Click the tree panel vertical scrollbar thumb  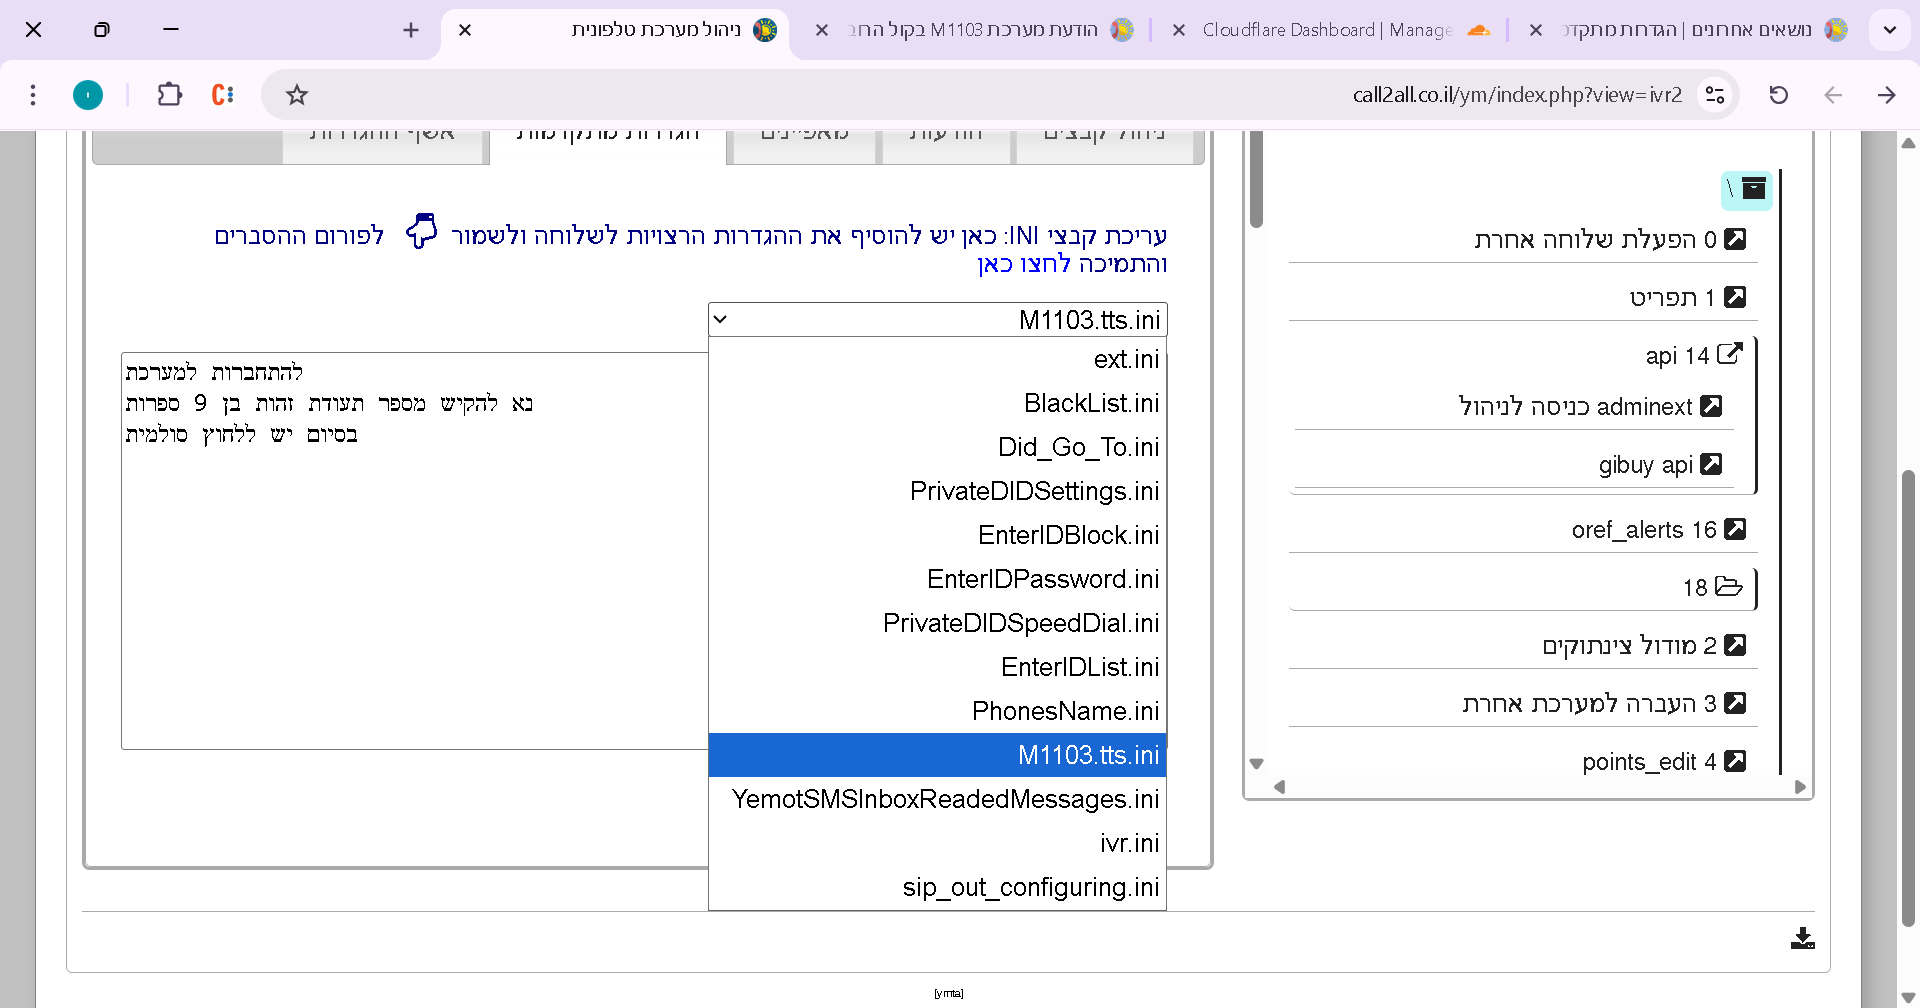[x=1256, y=180]
